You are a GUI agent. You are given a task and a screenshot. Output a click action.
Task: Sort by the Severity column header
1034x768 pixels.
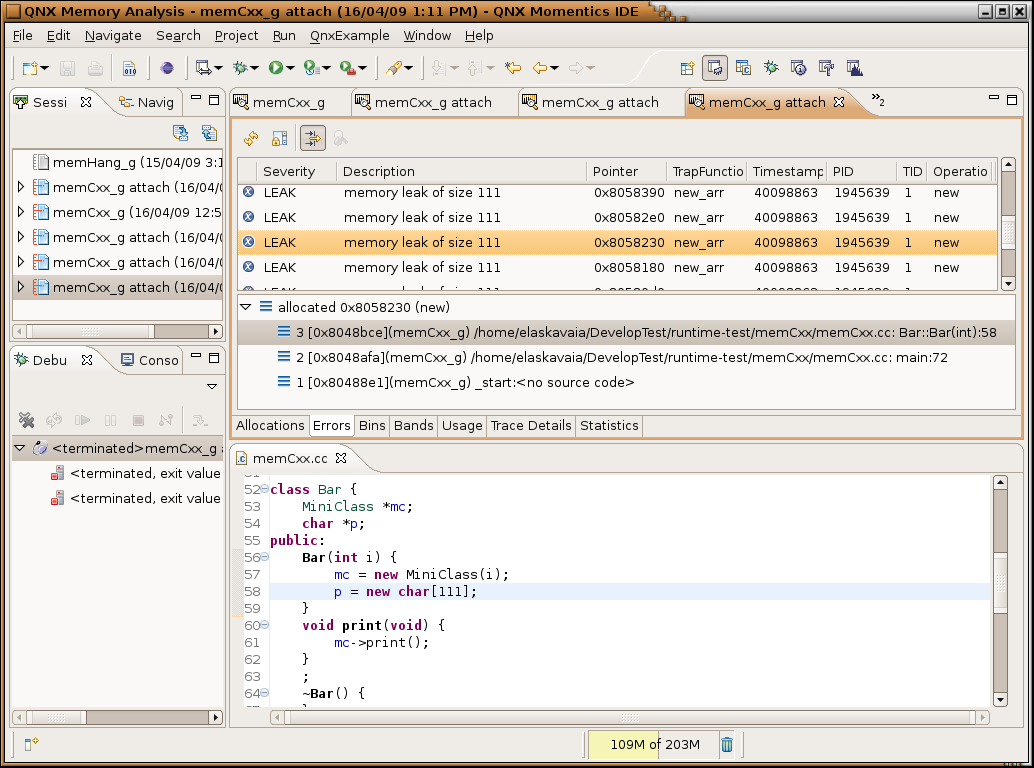pyautogui.click(x=289, y=171)
